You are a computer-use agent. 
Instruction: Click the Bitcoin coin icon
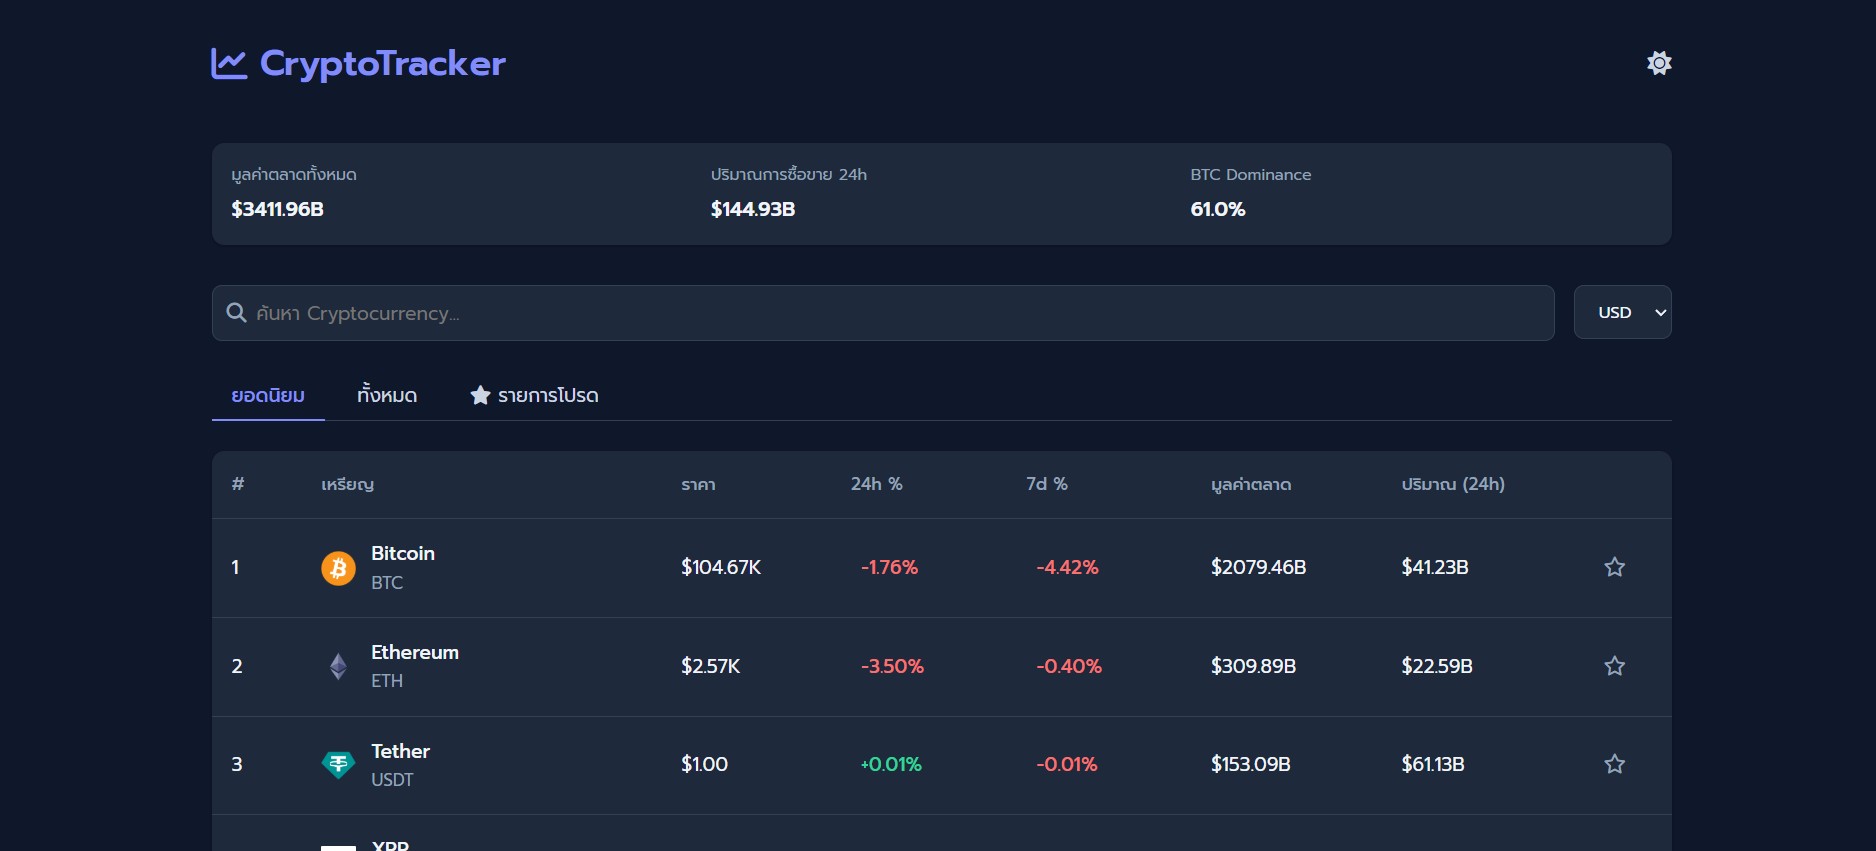(x=338, y=568)
